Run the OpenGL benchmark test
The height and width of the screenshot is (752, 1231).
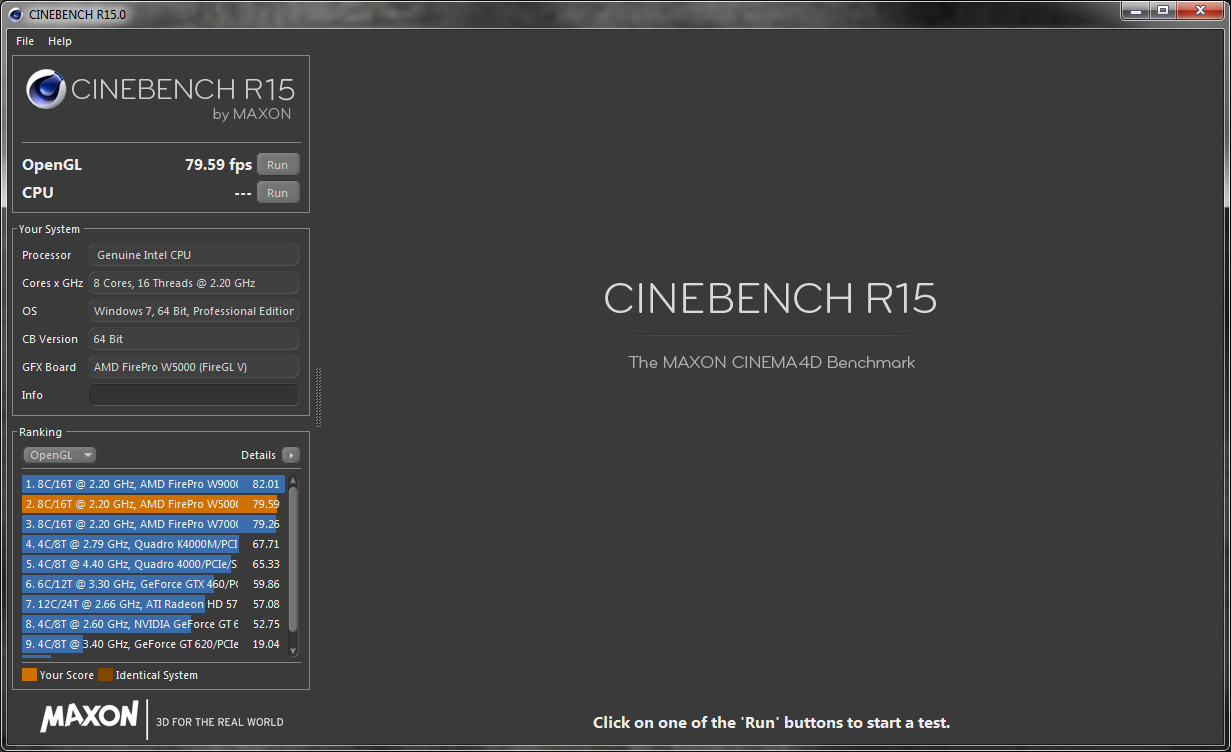278,165
